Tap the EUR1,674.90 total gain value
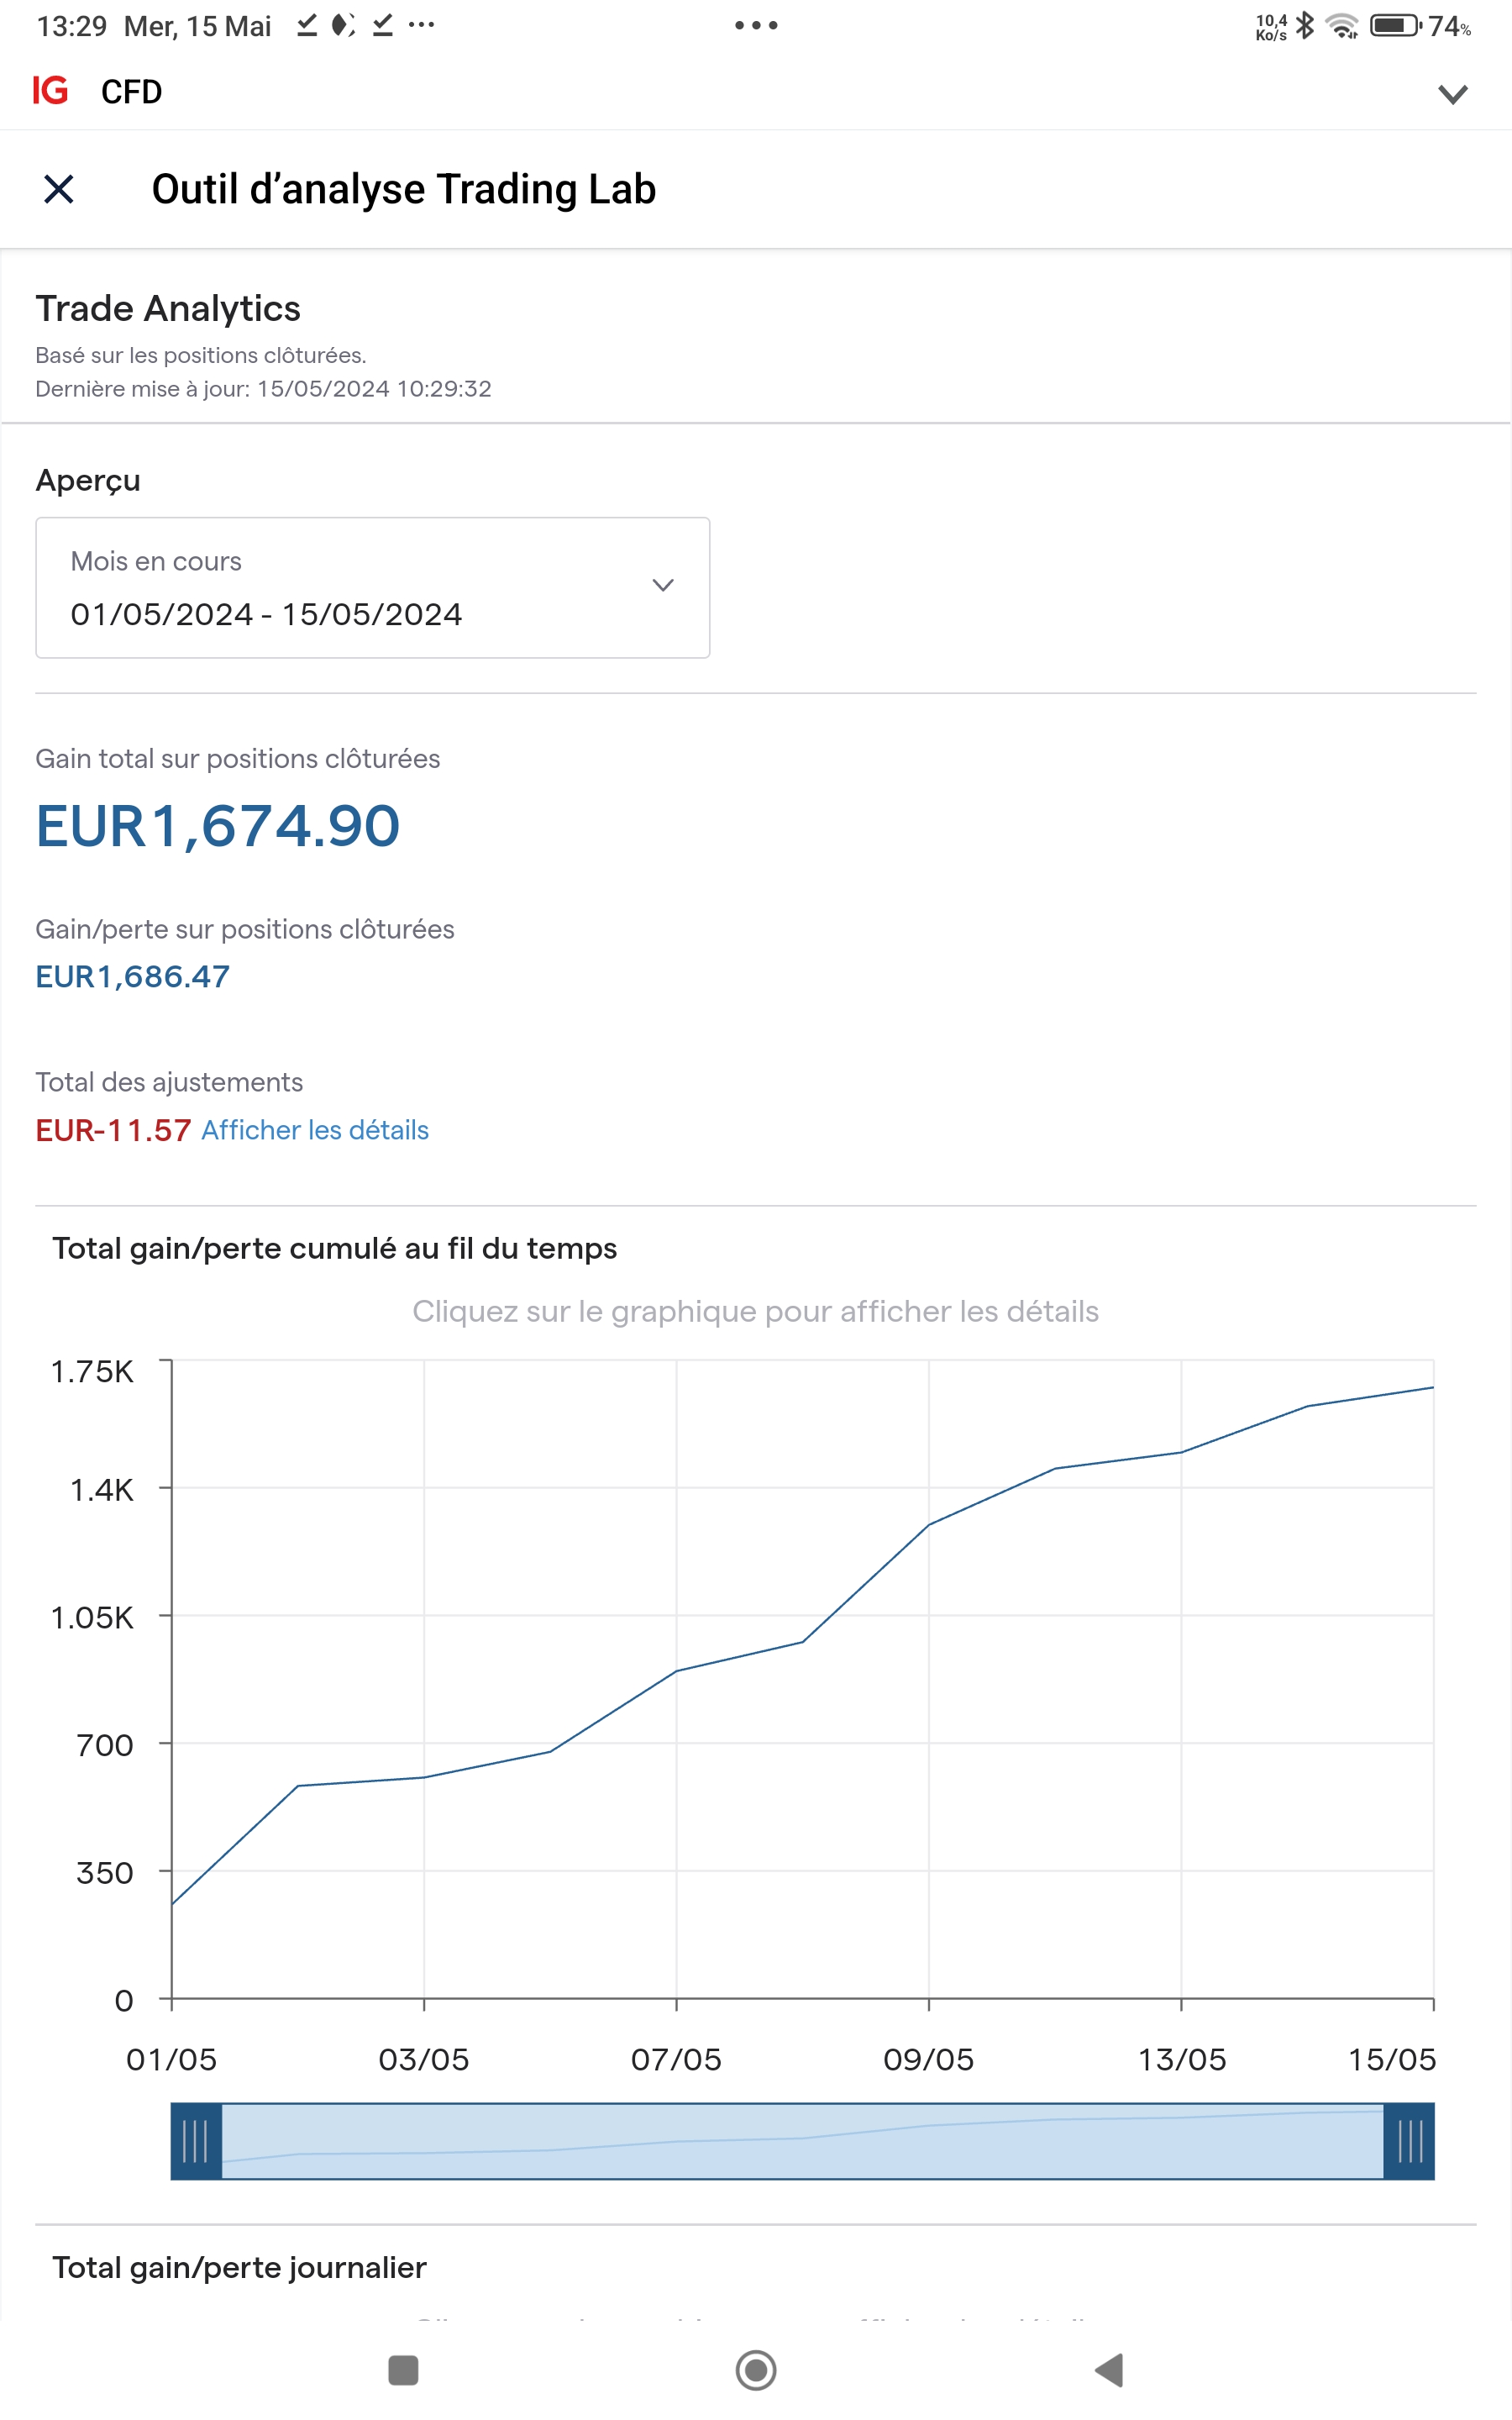This screenshot has width=1512, height=2420. coord(218,827)
